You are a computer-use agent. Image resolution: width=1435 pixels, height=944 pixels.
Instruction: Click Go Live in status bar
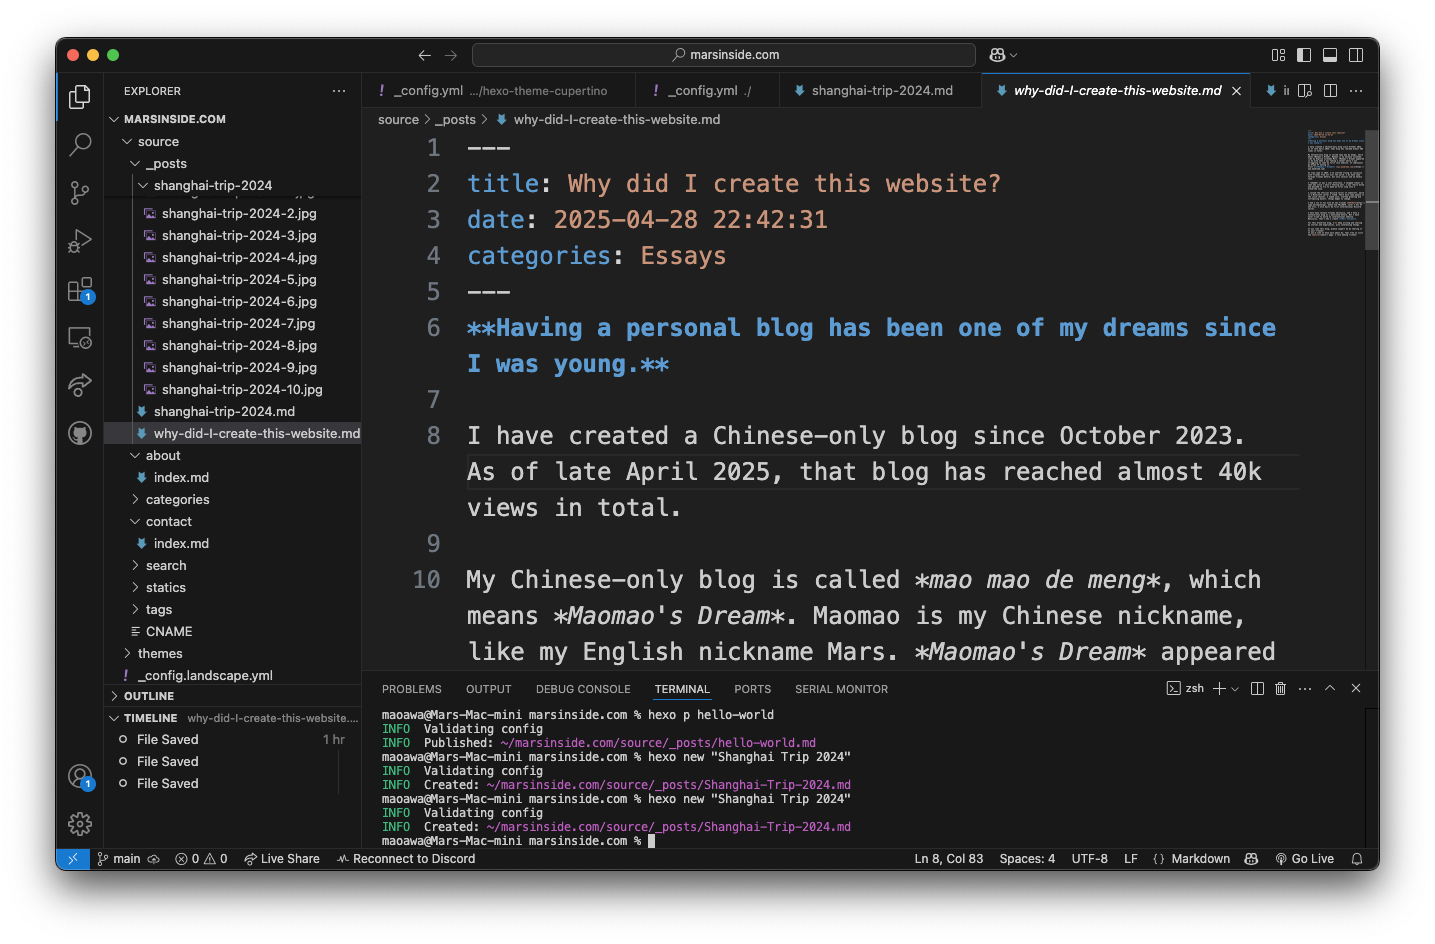[x=1305, y=859]
